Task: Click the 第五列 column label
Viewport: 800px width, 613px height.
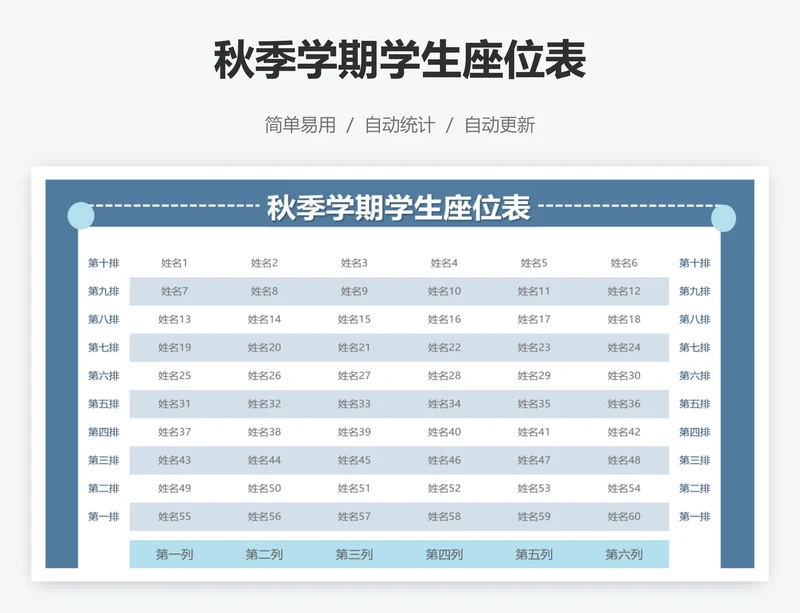Action: click(x=534, y=554)
